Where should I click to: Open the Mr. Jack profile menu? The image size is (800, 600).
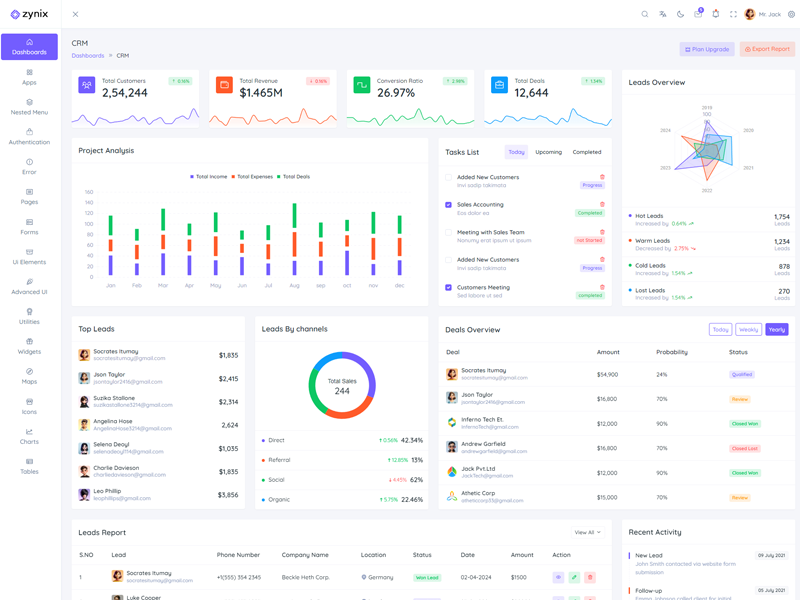[x=763, y=14]
